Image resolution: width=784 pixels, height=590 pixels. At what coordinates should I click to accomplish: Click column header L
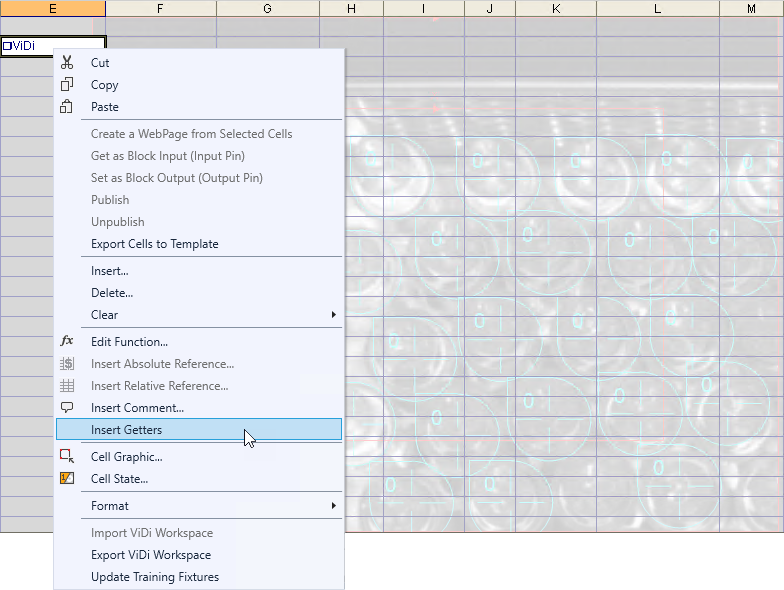click(x=657, y=8)
